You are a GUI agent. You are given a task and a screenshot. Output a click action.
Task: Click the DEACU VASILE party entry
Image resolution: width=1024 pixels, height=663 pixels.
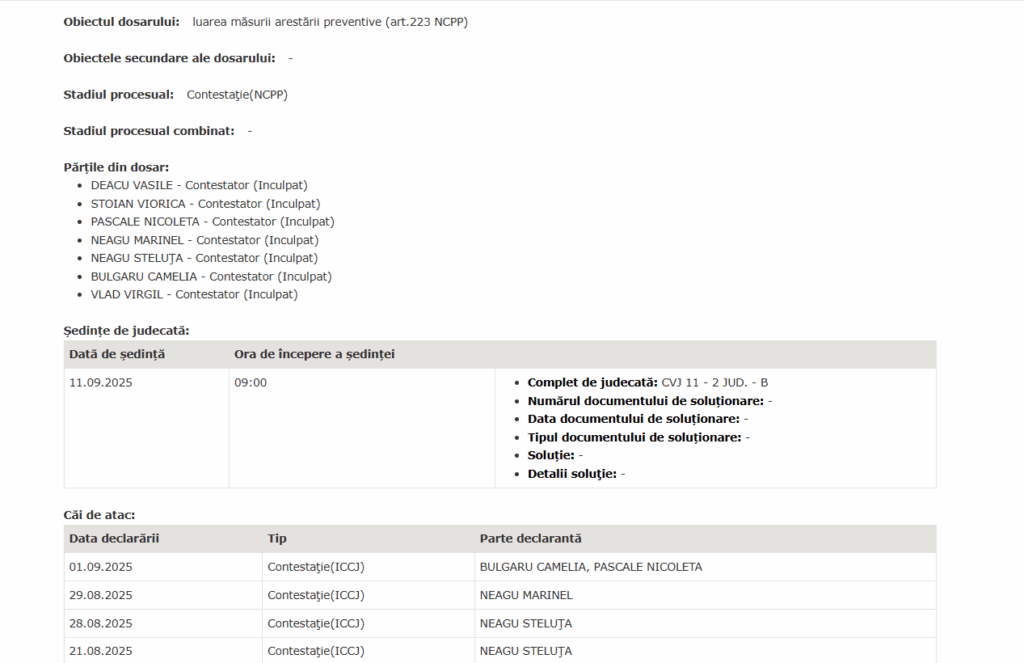(x=199, y=186)
